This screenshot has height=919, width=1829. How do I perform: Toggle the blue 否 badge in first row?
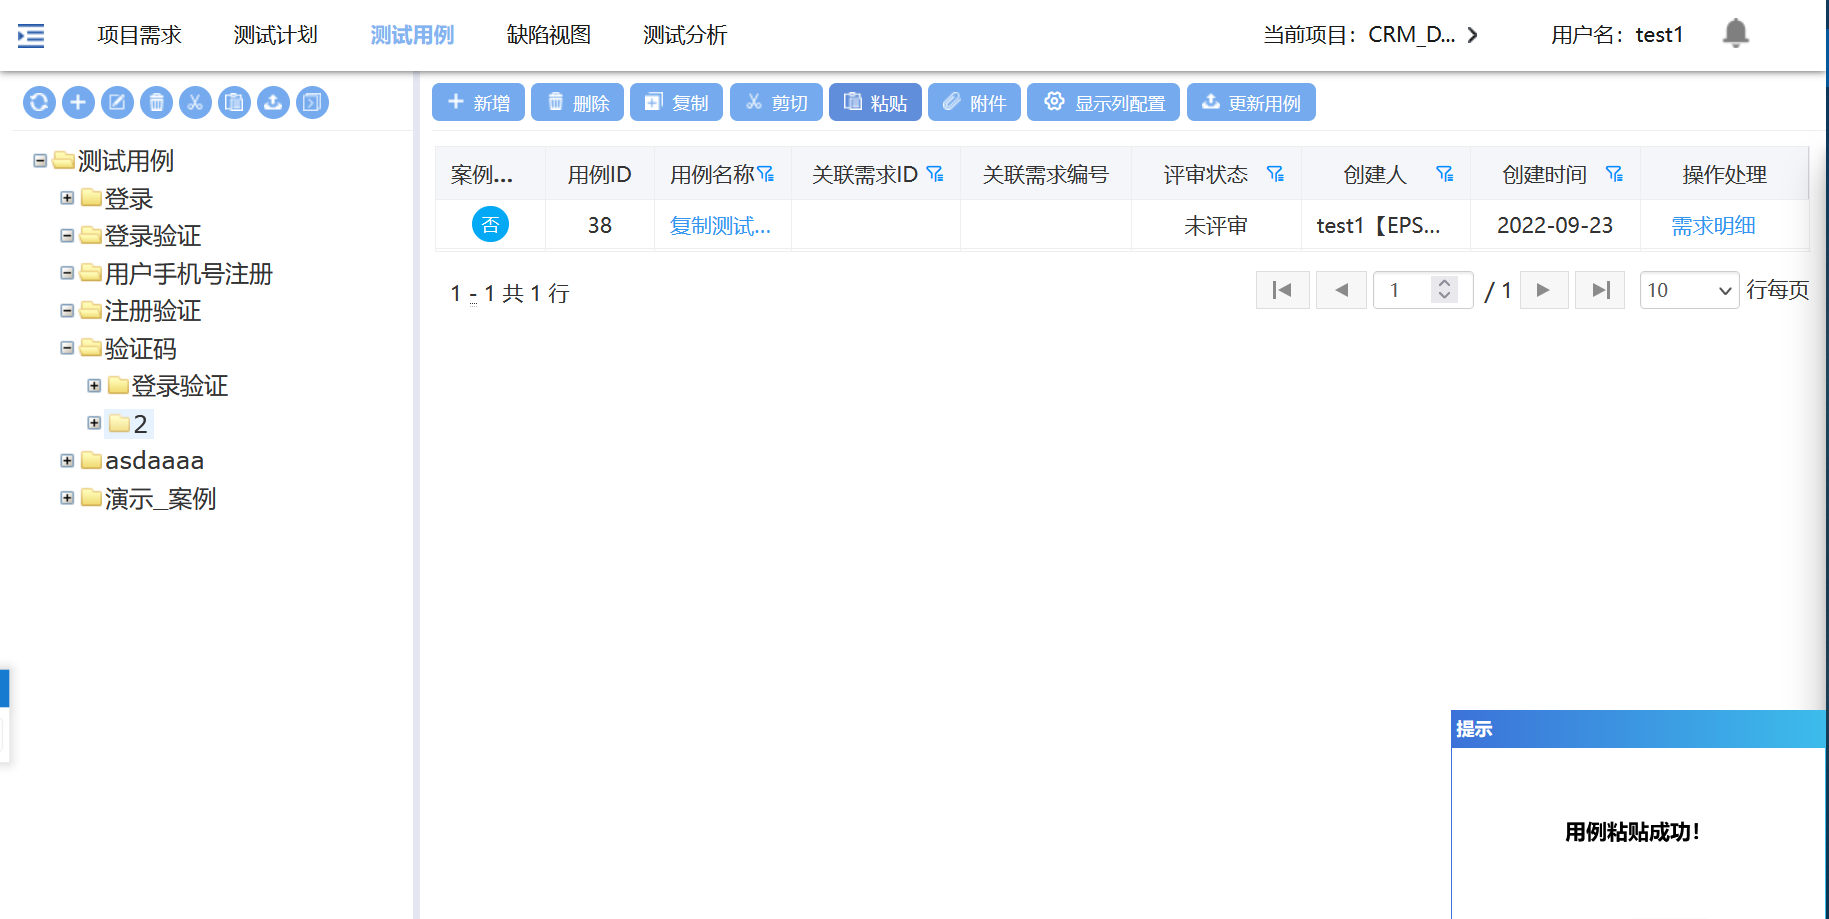tap(490, 225)
